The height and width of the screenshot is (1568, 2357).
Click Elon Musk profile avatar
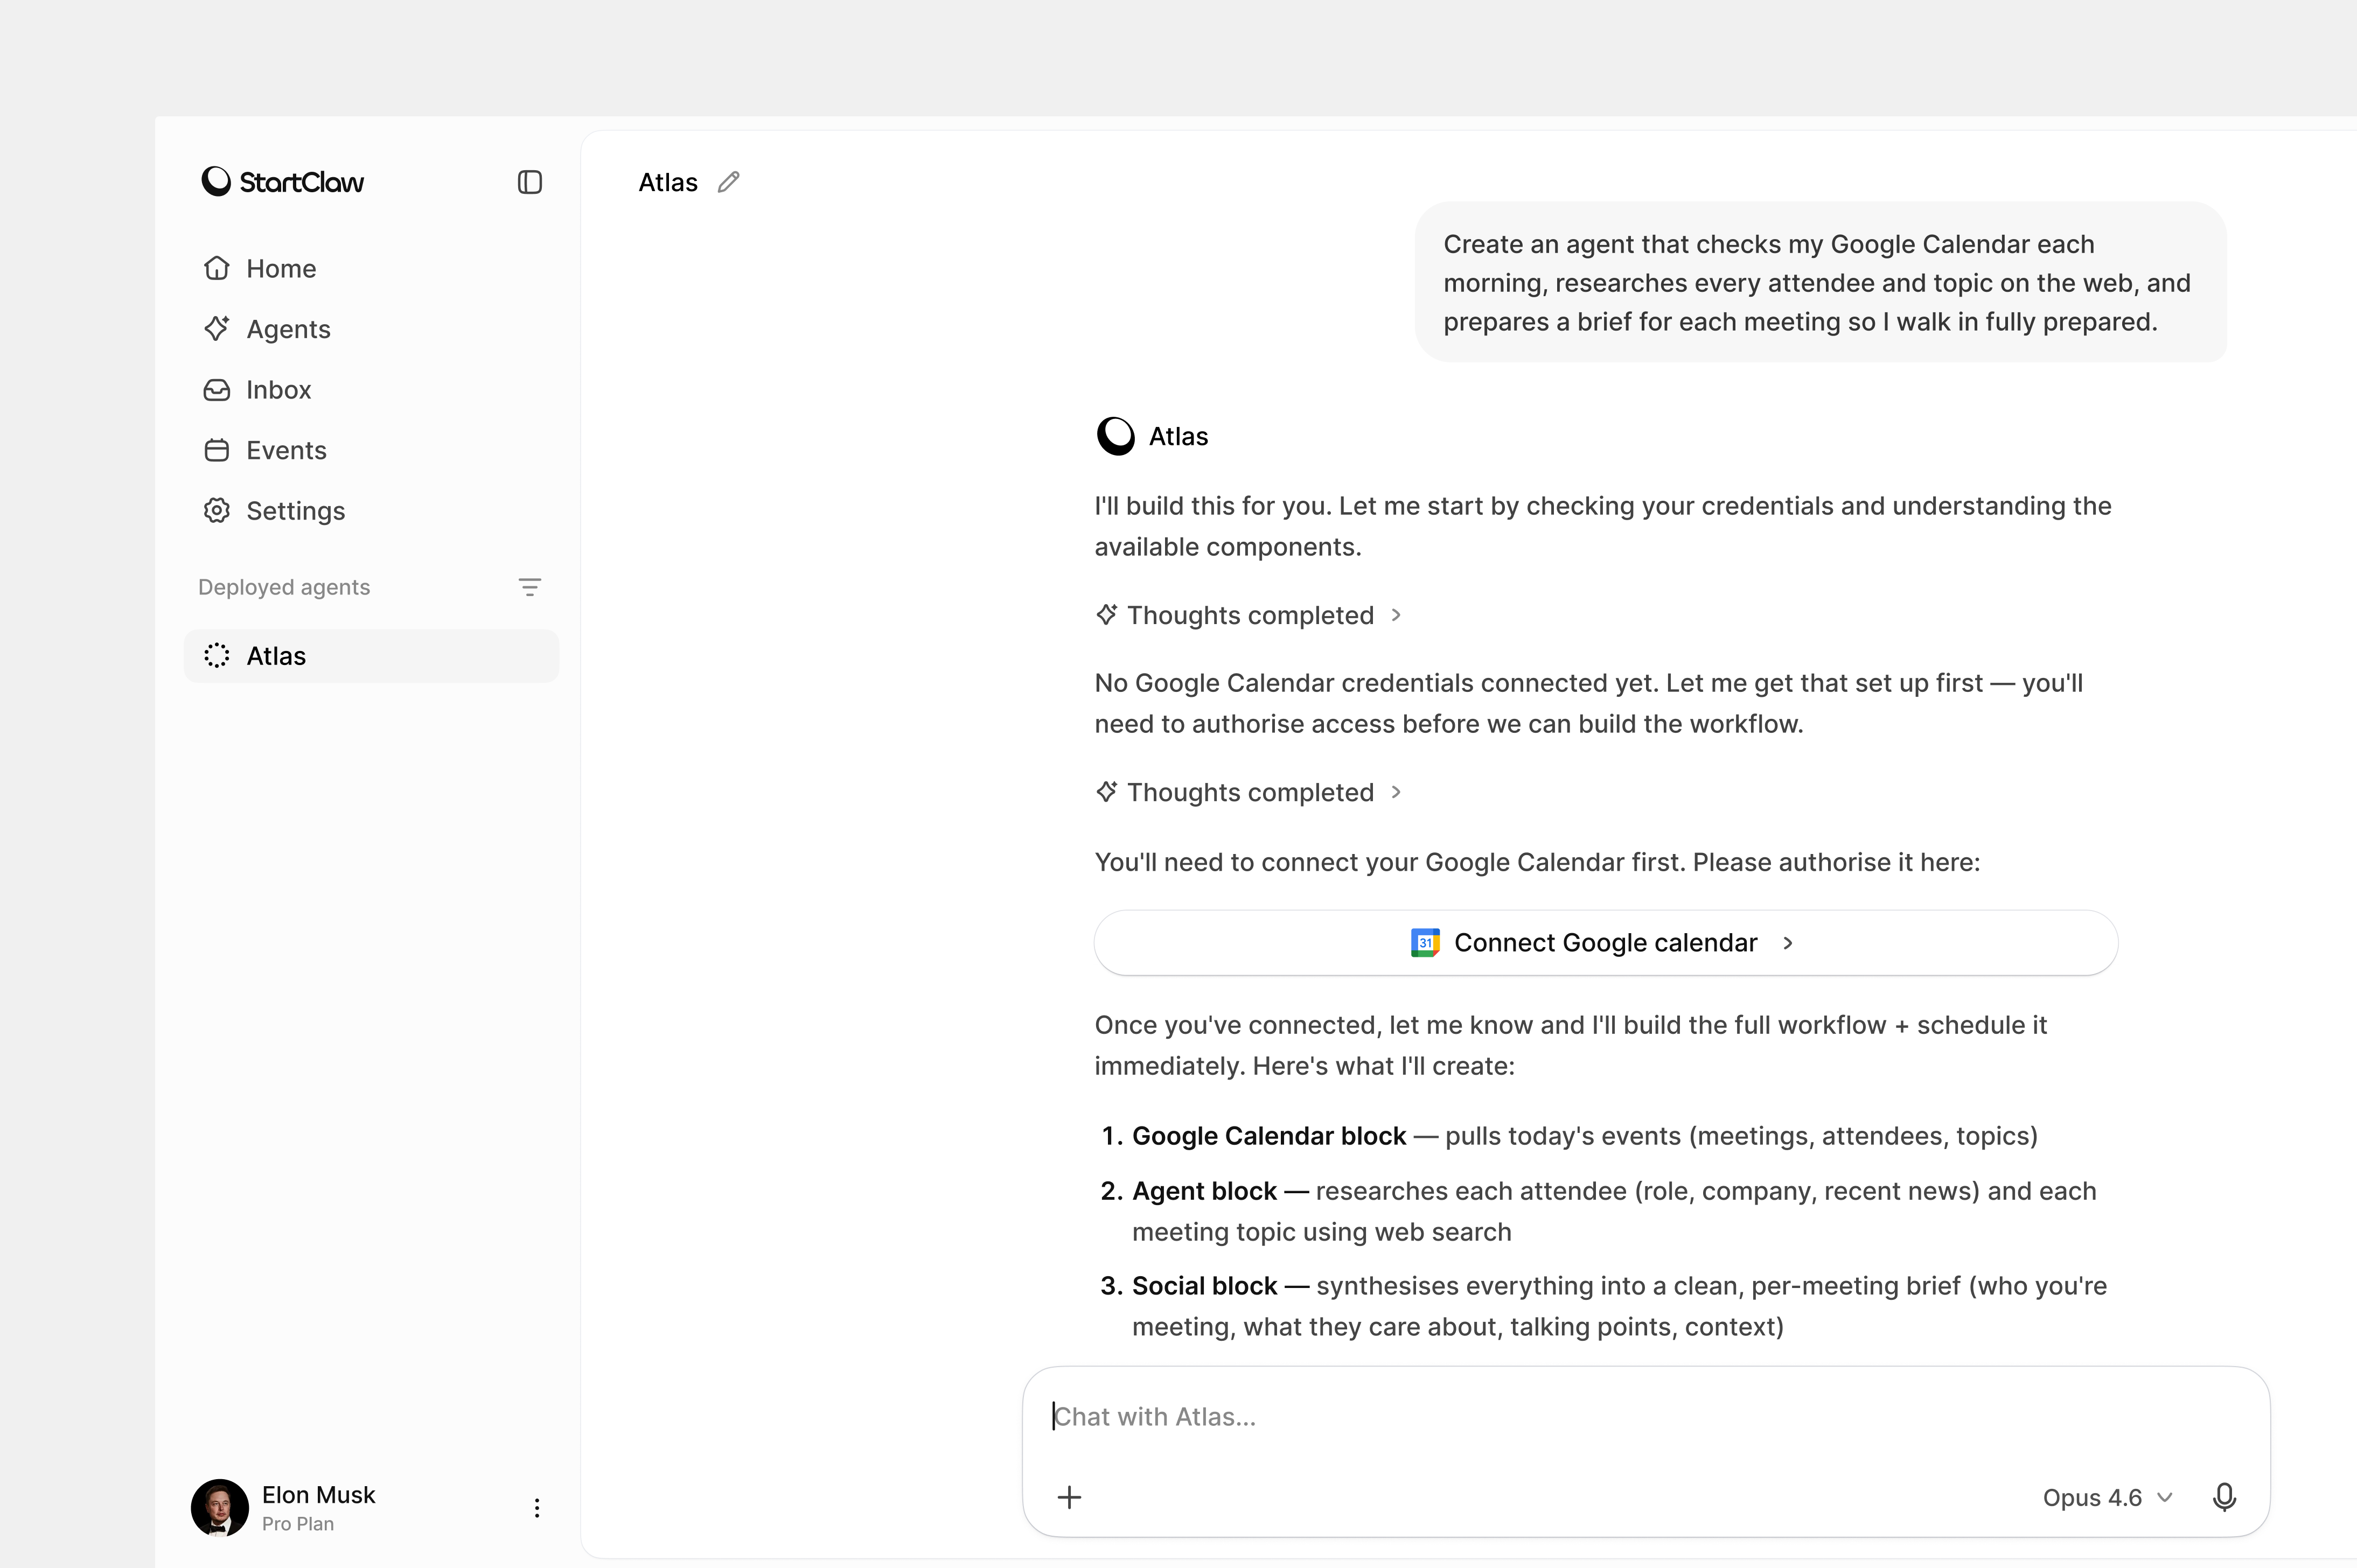pos(219,1508)
